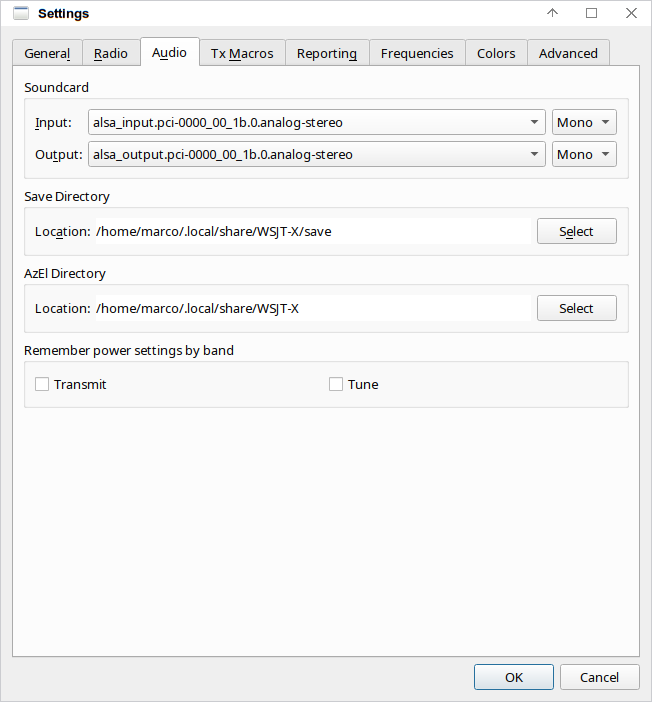Enable the Transmit power checkbox
Screen dimensions: 652x702
(x=42, y=384)
